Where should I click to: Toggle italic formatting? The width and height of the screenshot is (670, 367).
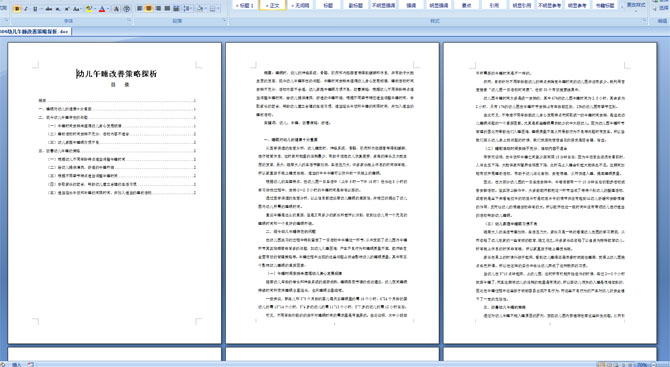pos(26,9)
